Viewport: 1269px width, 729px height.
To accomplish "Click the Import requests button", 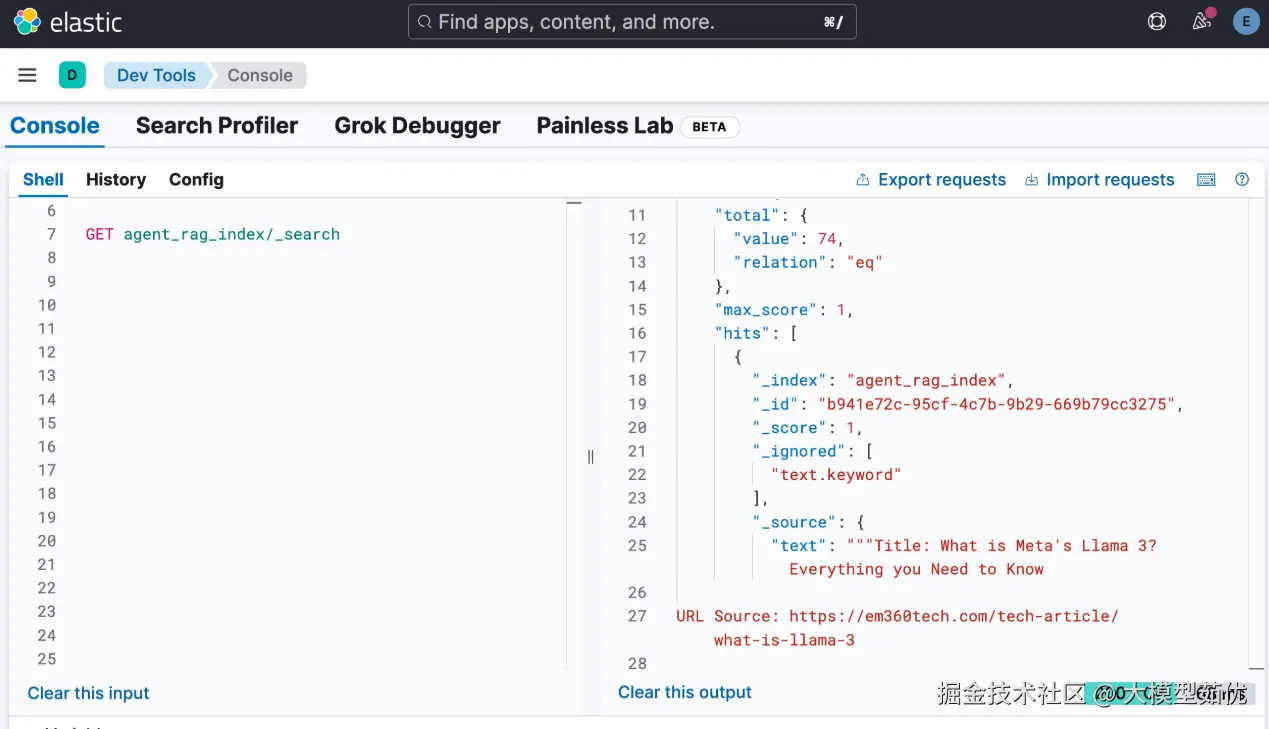I will click(x=1099, y=180).
